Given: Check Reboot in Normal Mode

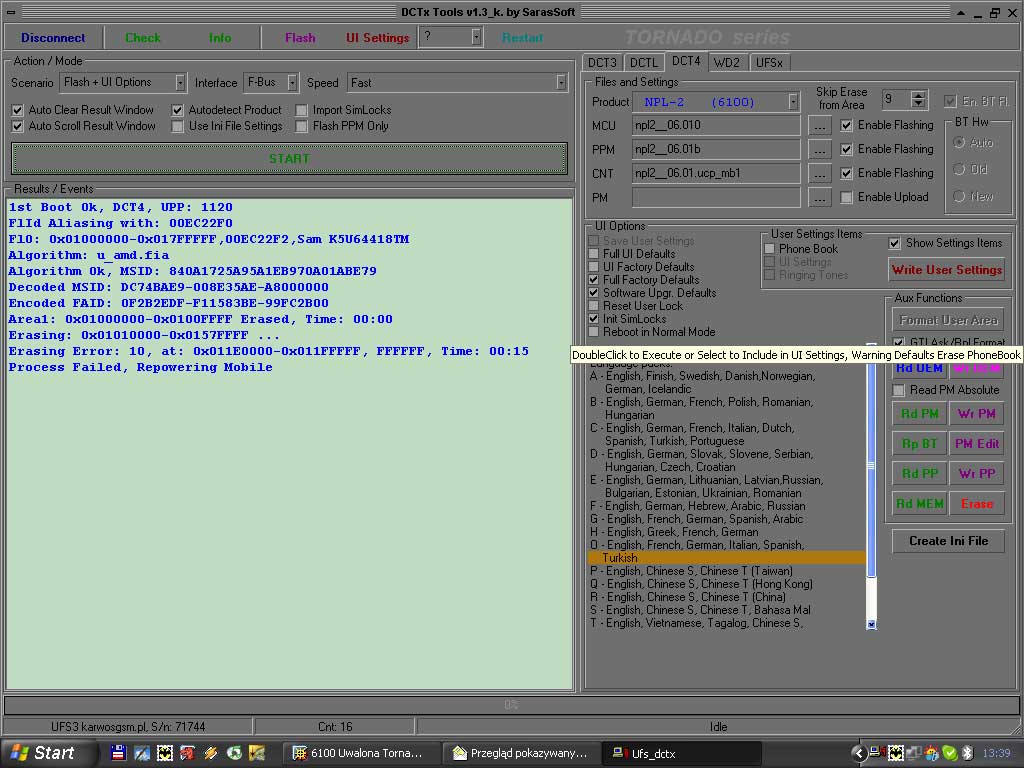Looking at the screenshot, I should (593, 332).
